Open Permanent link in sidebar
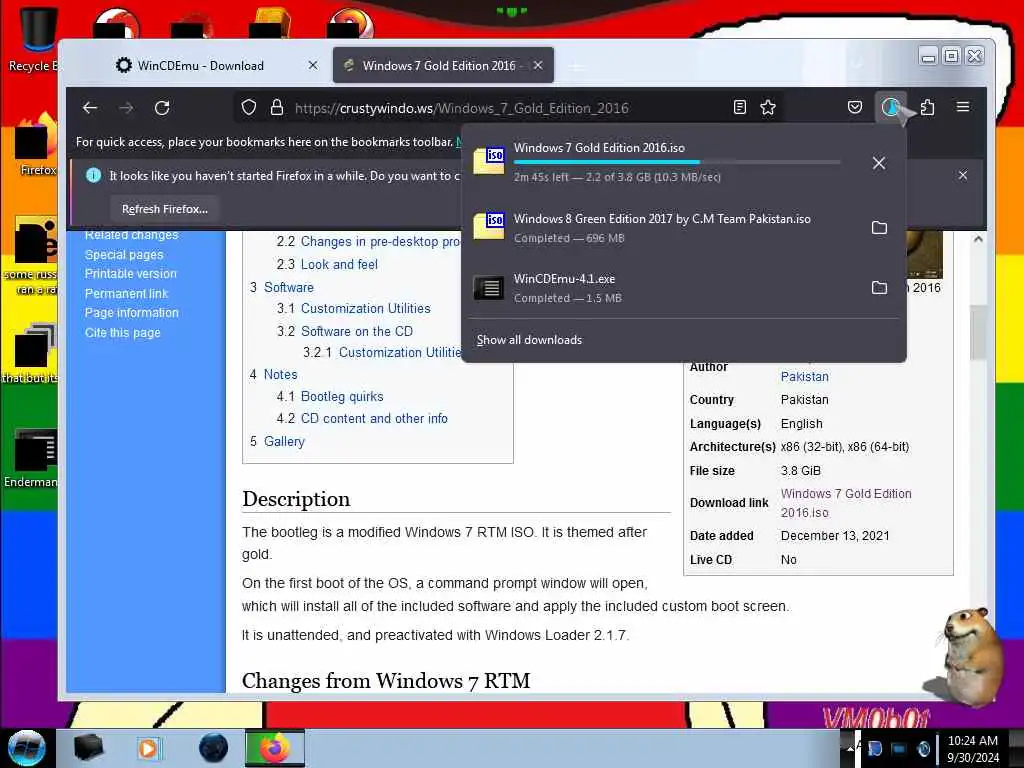Viewport: 1024px width, 768px height. [x=127, y=293]
